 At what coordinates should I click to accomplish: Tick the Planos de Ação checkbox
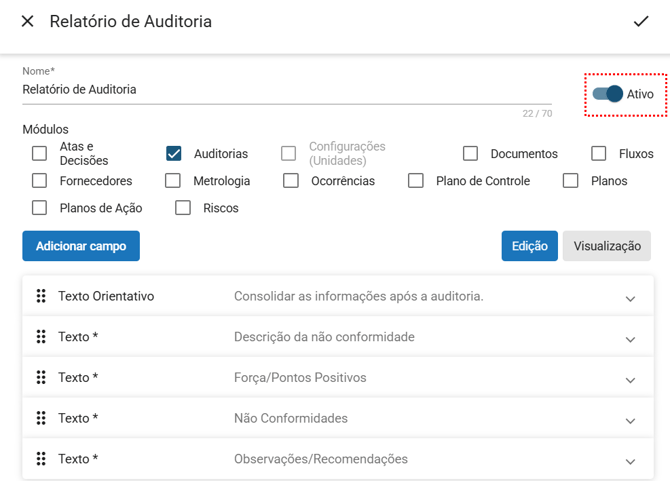[x=40, y=208]
